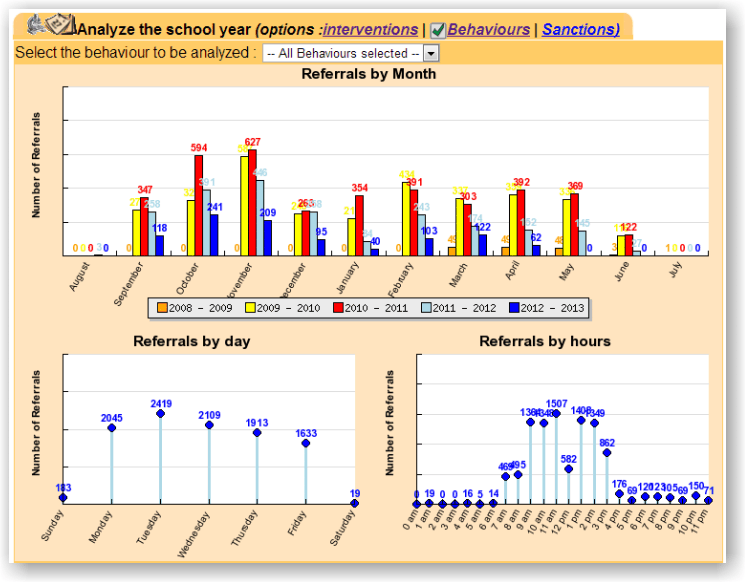745x582 pixels.
Task: Open the behaviour selection dropdown arrow
Action: 431,53
